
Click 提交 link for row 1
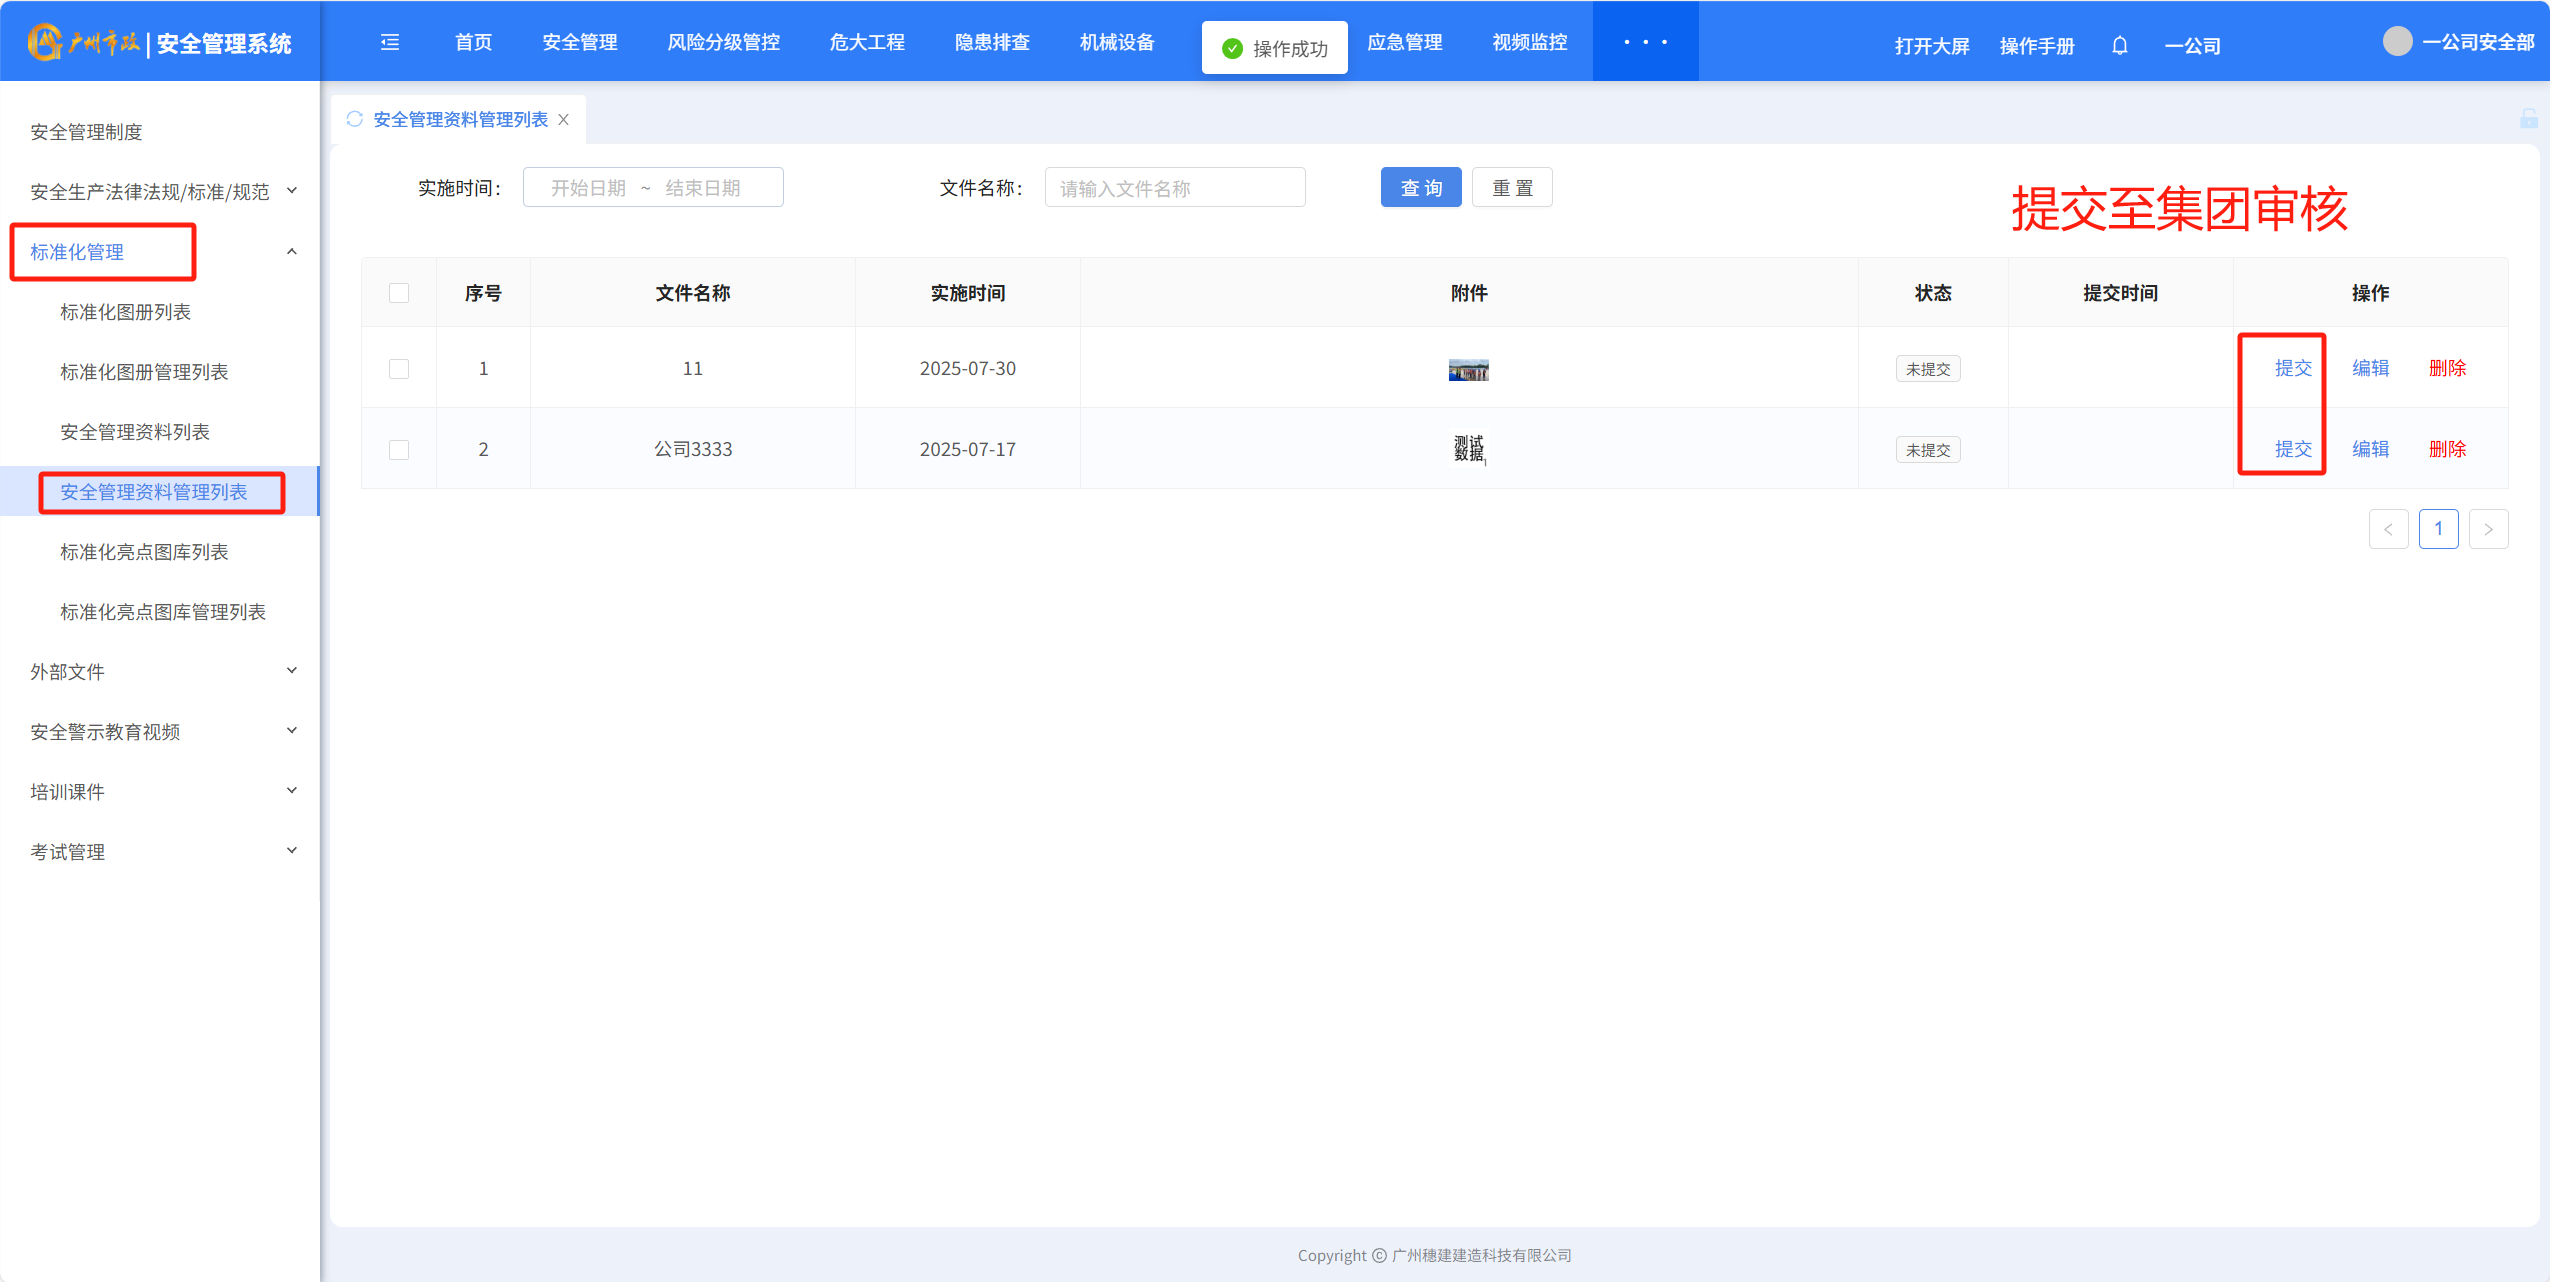(2292, 368)
